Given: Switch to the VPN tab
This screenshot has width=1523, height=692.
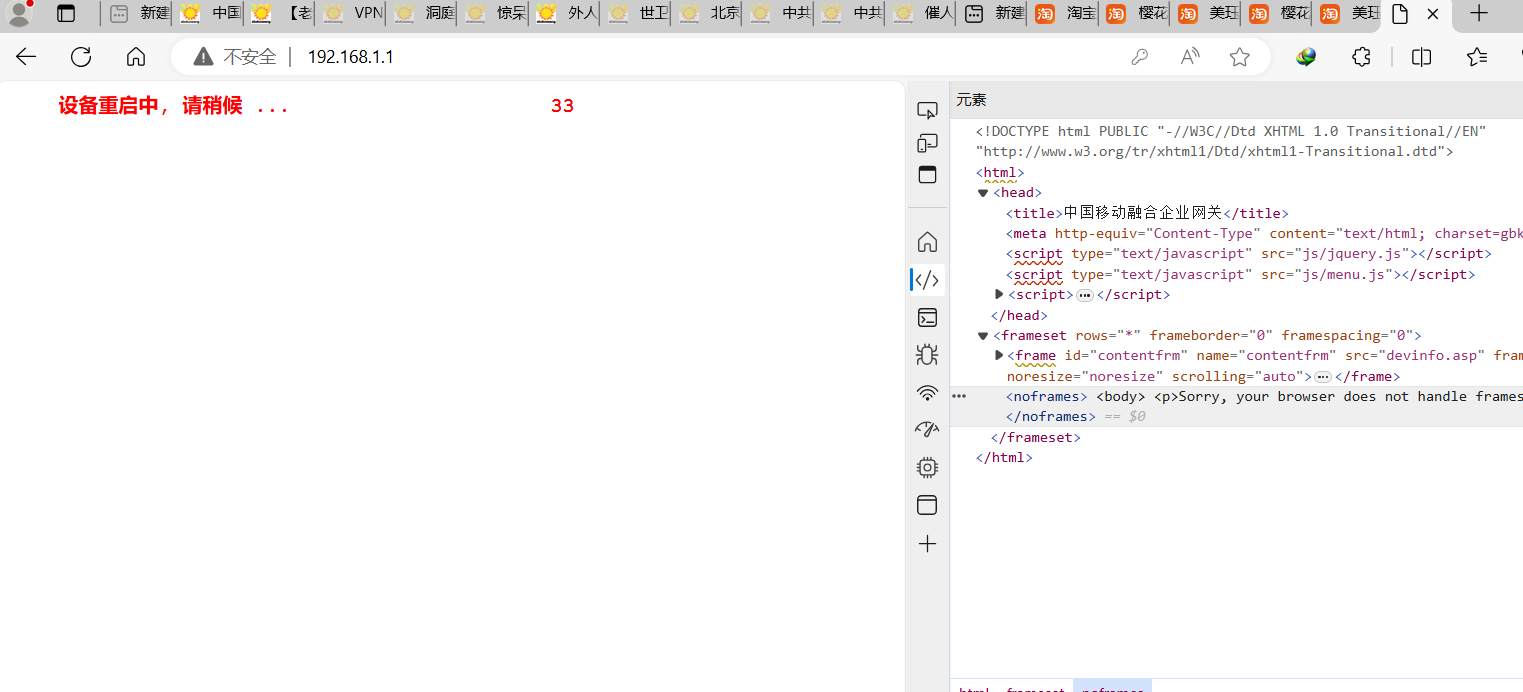Looking at the screenshot, I should click(353, 14).
